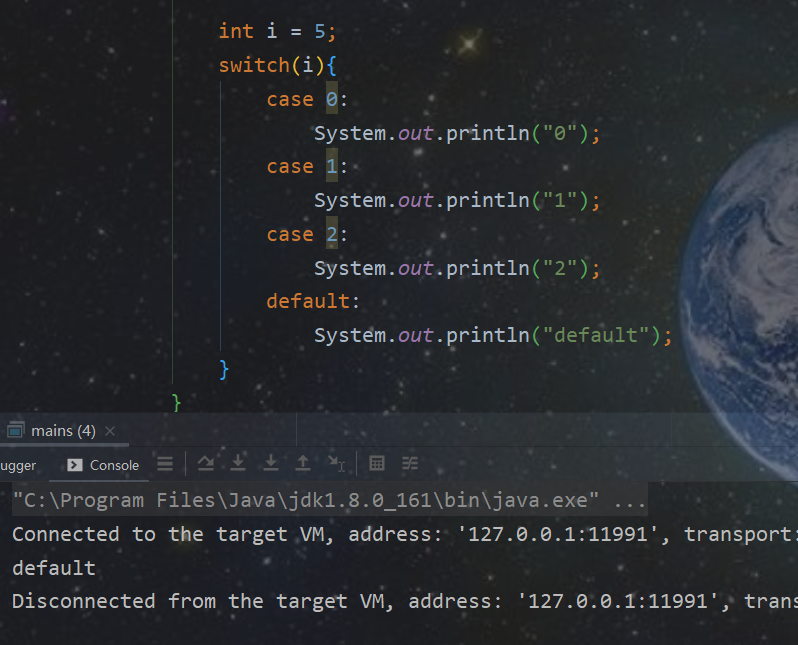This screenshot has width=798, height=645.
Task: Click the Step Over debug icon
Action: point(206,463)
